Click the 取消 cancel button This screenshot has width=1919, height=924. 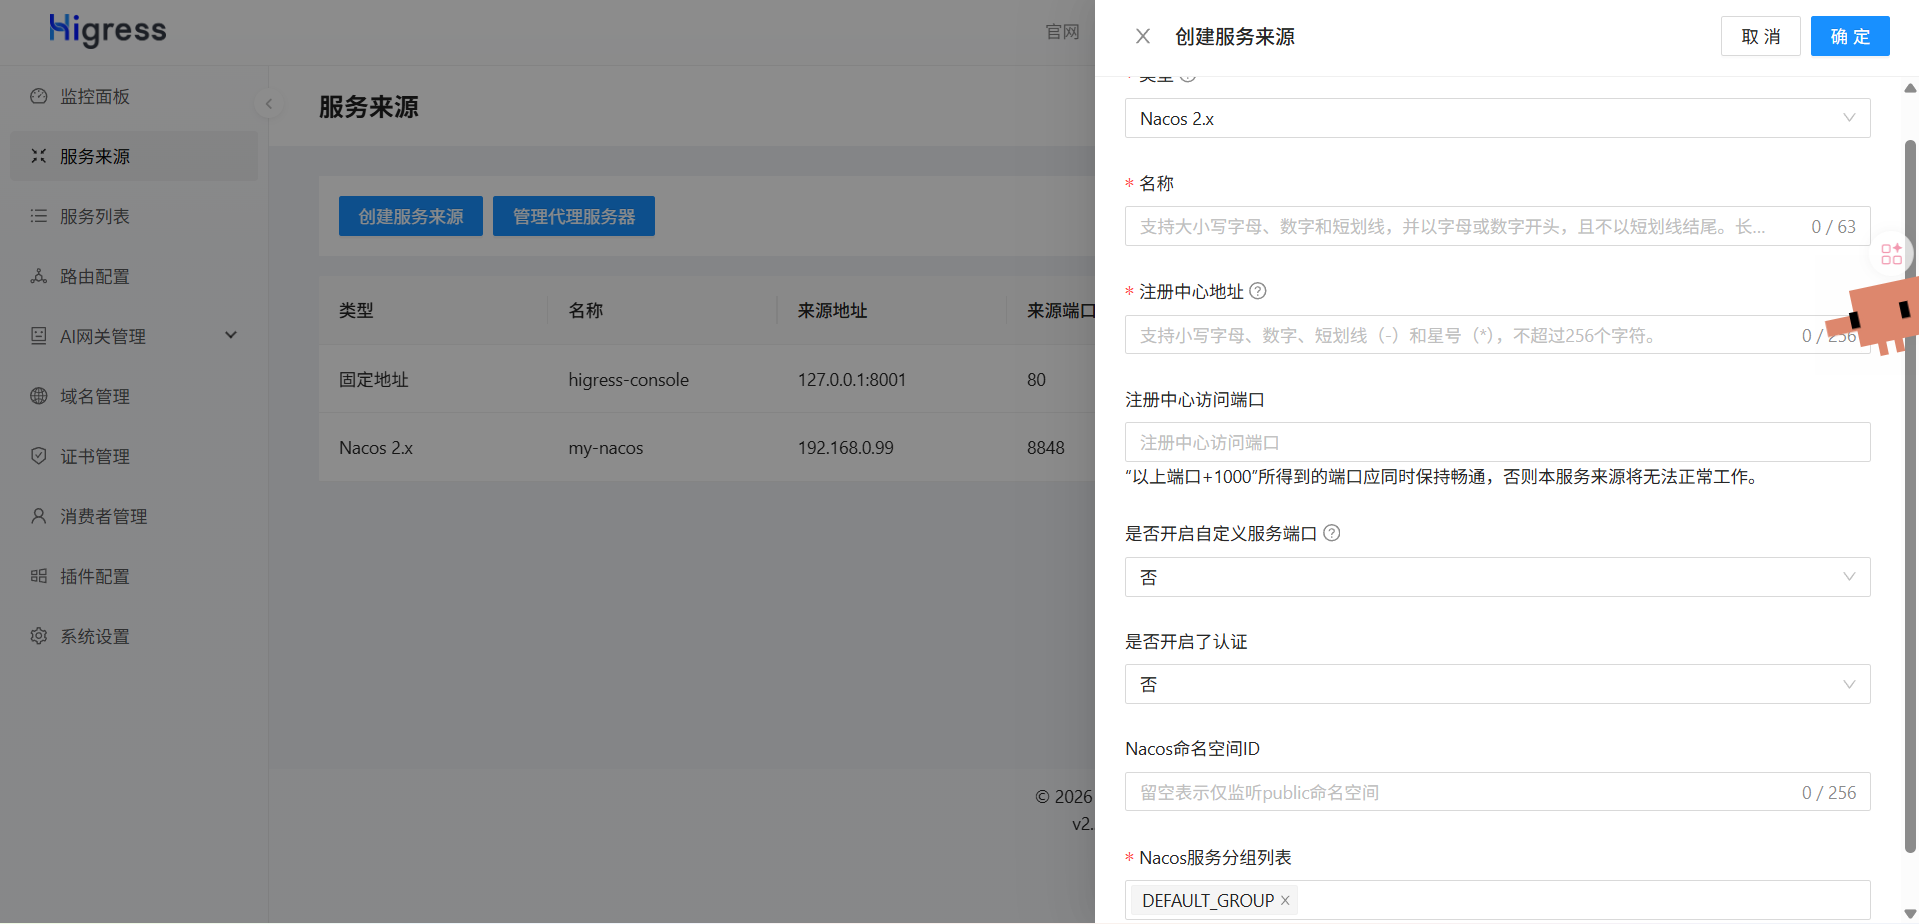1760,37
